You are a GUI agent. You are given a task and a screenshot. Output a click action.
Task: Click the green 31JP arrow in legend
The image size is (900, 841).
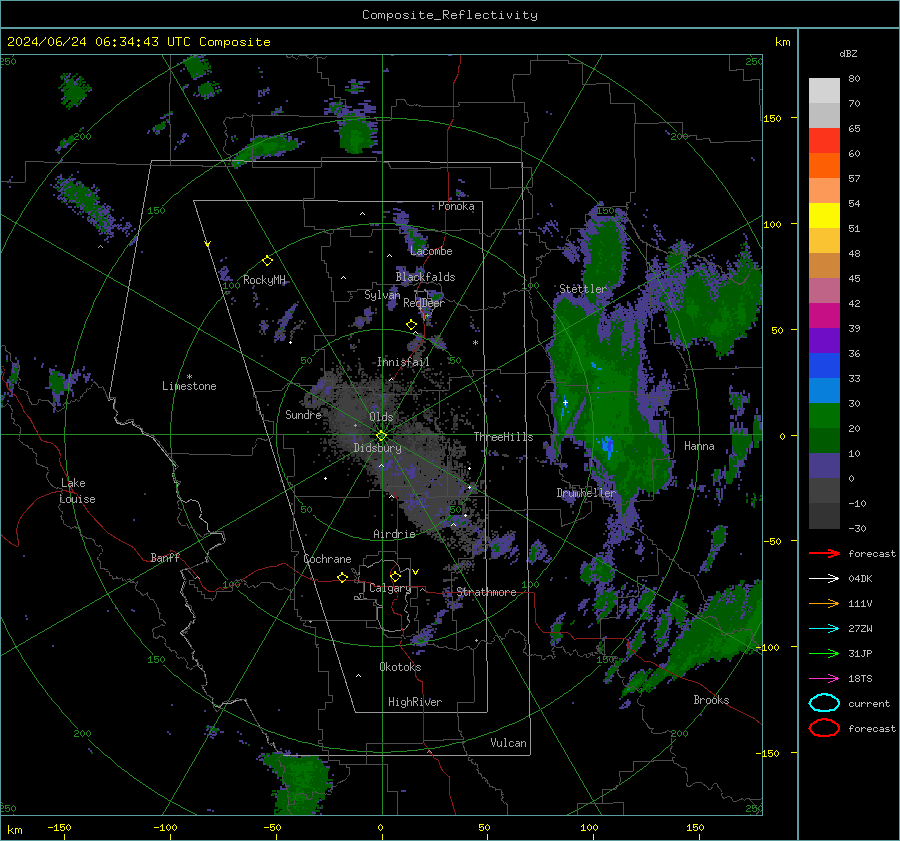(824, 653)
